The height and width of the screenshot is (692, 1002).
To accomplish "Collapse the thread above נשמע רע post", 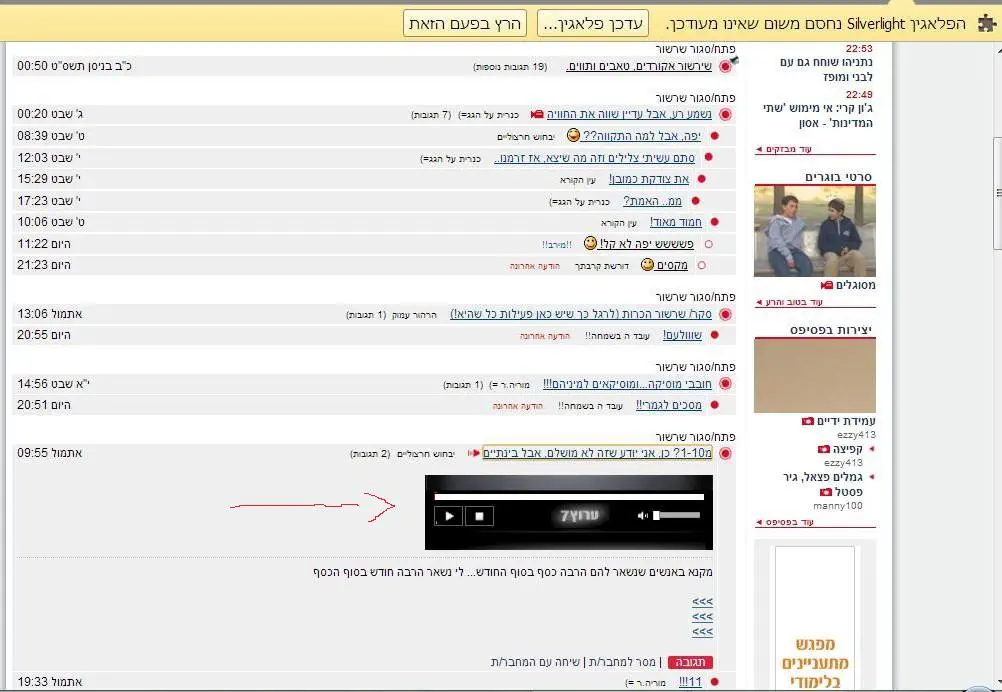I will point(696,97).
